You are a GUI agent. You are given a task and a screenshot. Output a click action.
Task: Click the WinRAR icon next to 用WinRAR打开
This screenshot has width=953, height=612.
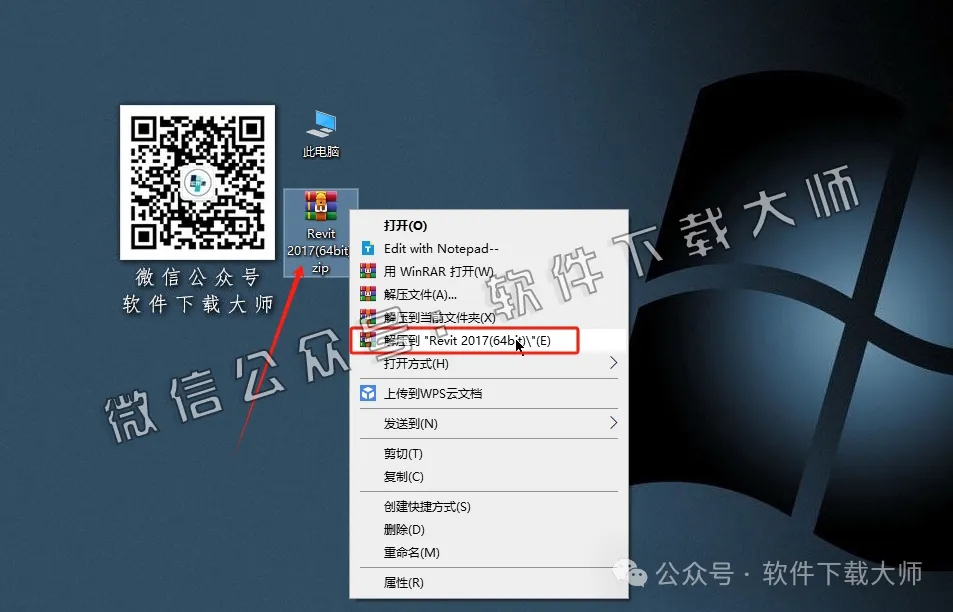[x=367, y=271]
